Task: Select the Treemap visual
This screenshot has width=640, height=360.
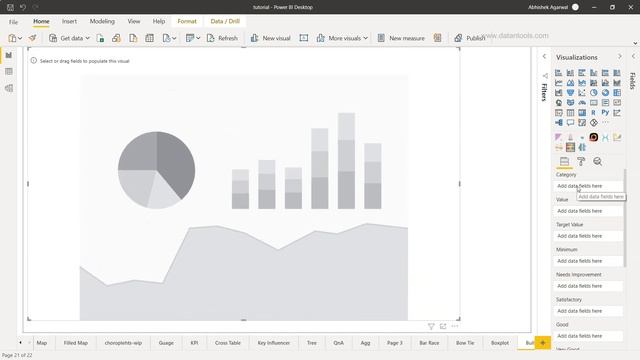Action: click(617, 93)
